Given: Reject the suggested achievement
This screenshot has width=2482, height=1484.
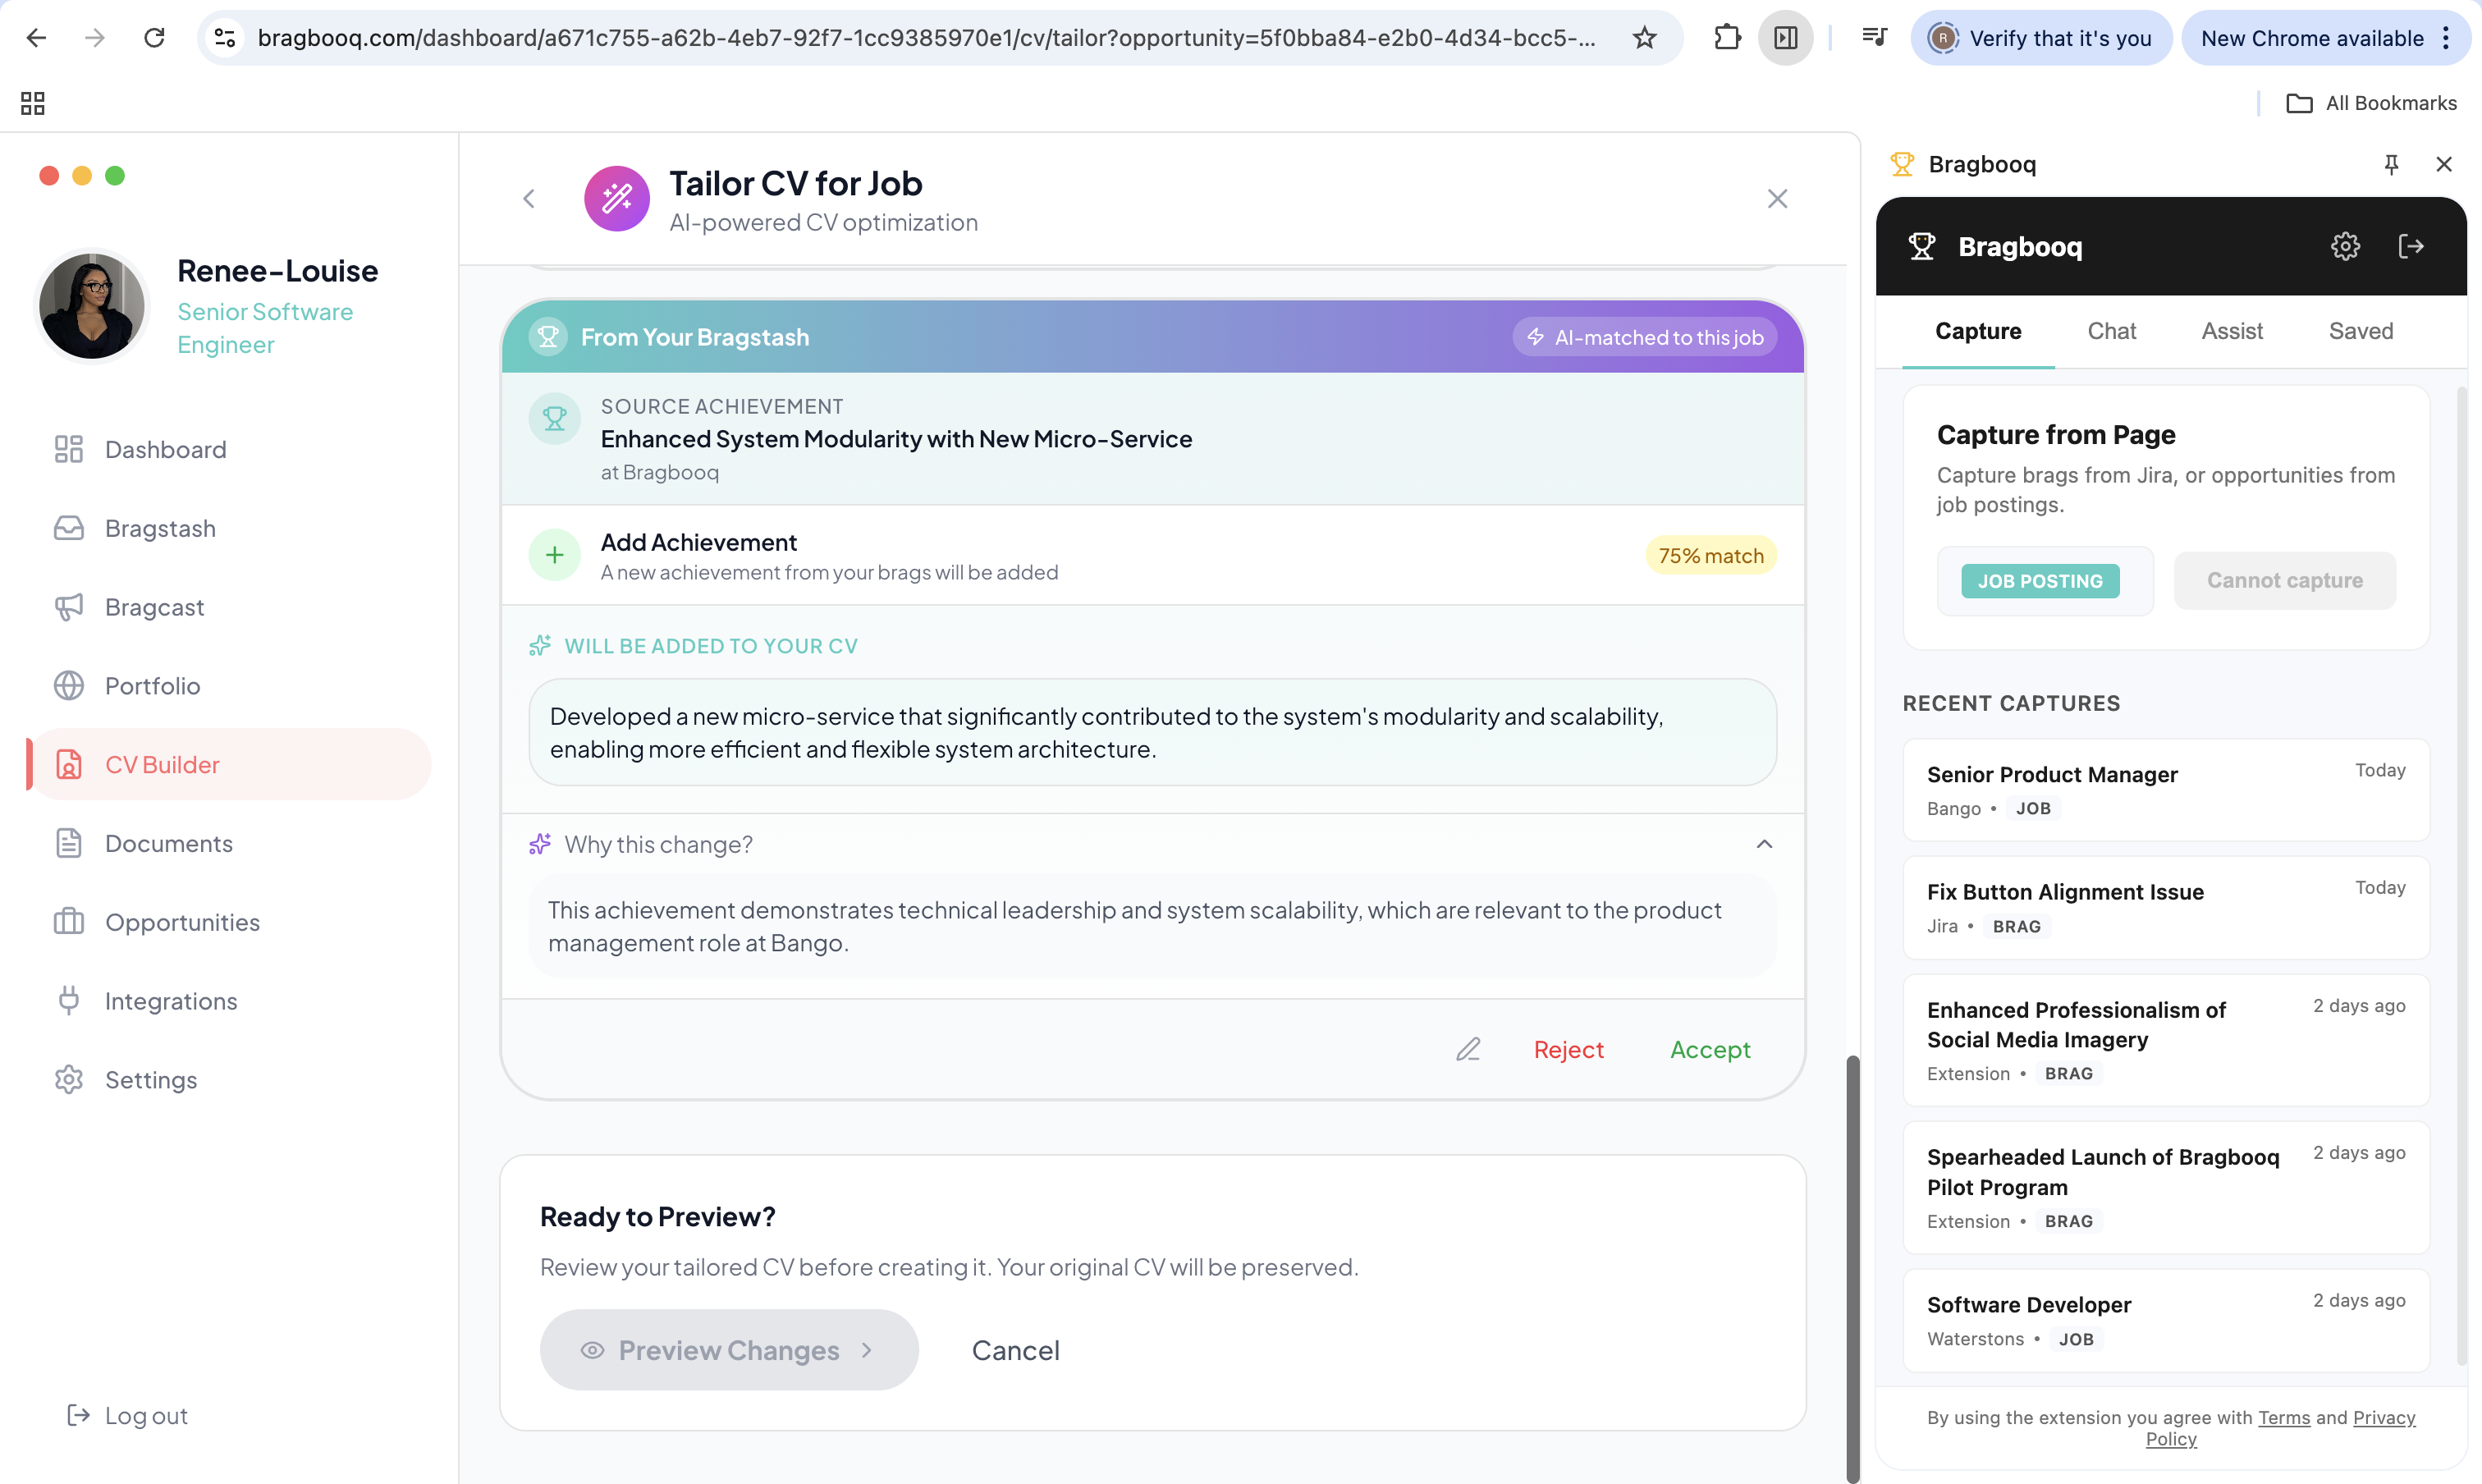Looking at the screenshot, I should point(1568,1049).
